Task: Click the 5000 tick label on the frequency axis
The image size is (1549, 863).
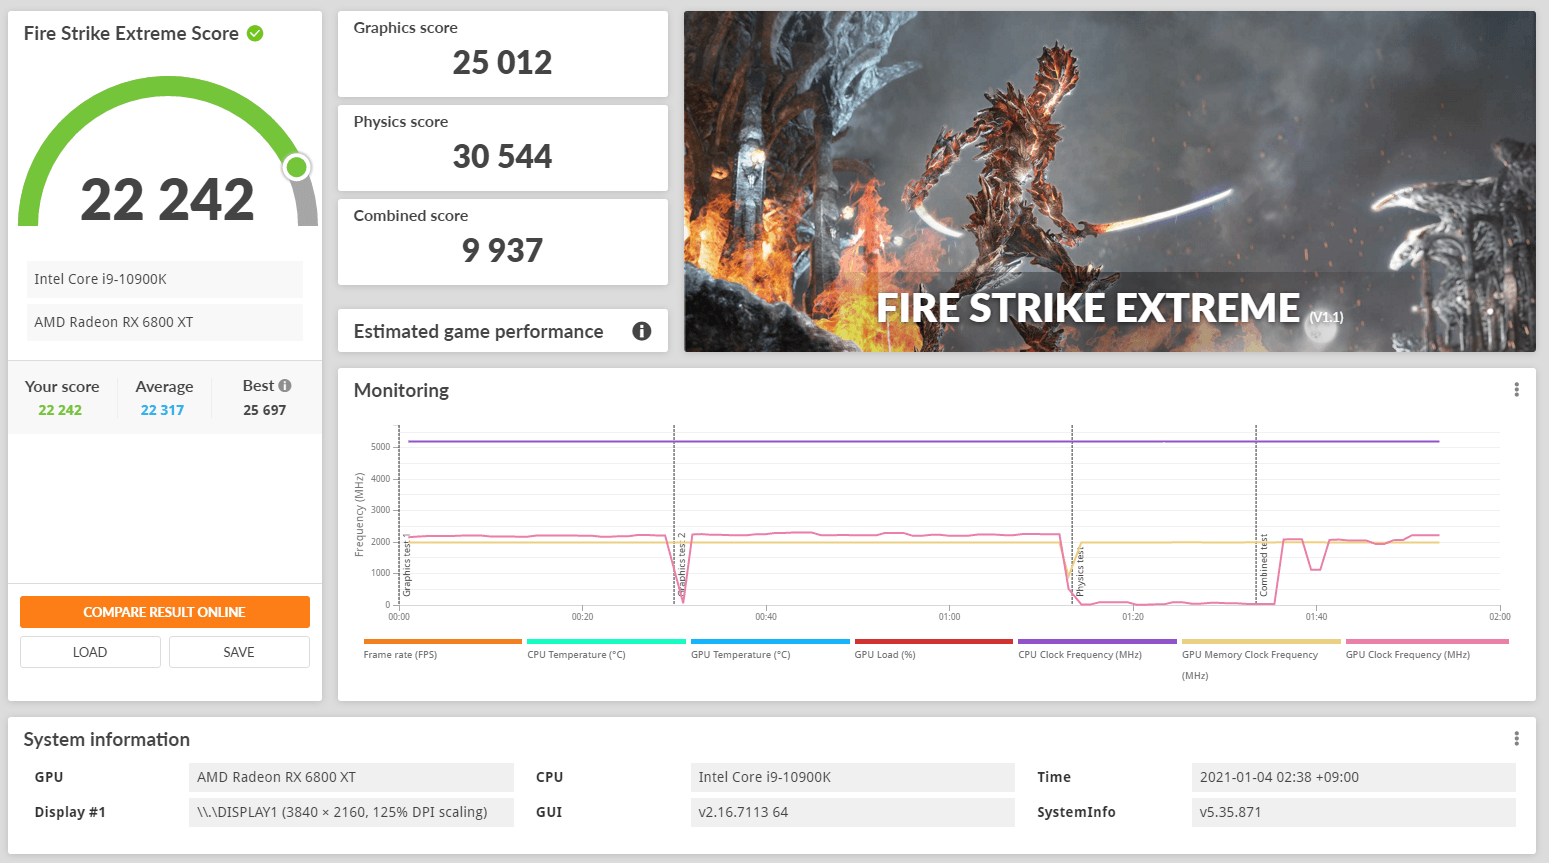Action: [x=381, y=447]
